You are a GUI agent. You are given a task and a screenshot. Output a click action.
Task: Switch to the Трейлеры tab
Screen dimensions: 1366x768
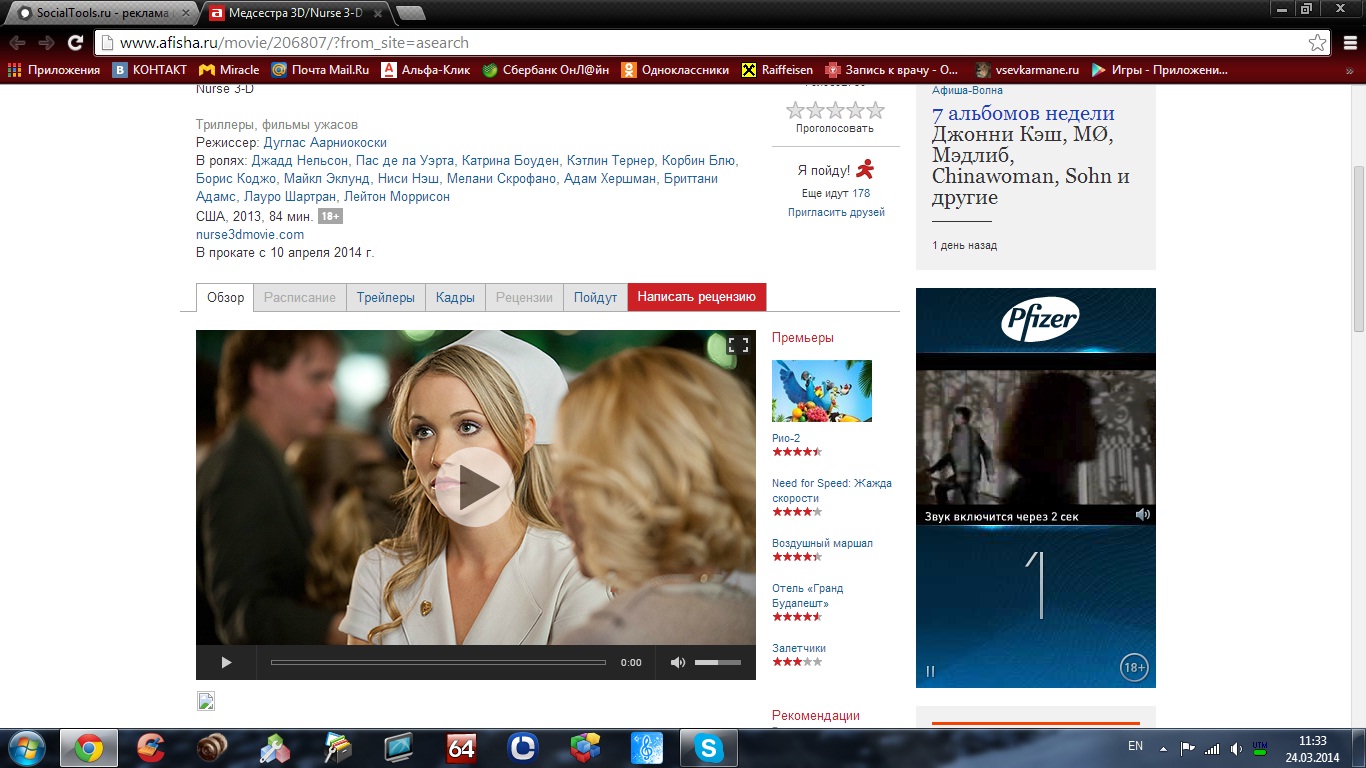point(386,297)
